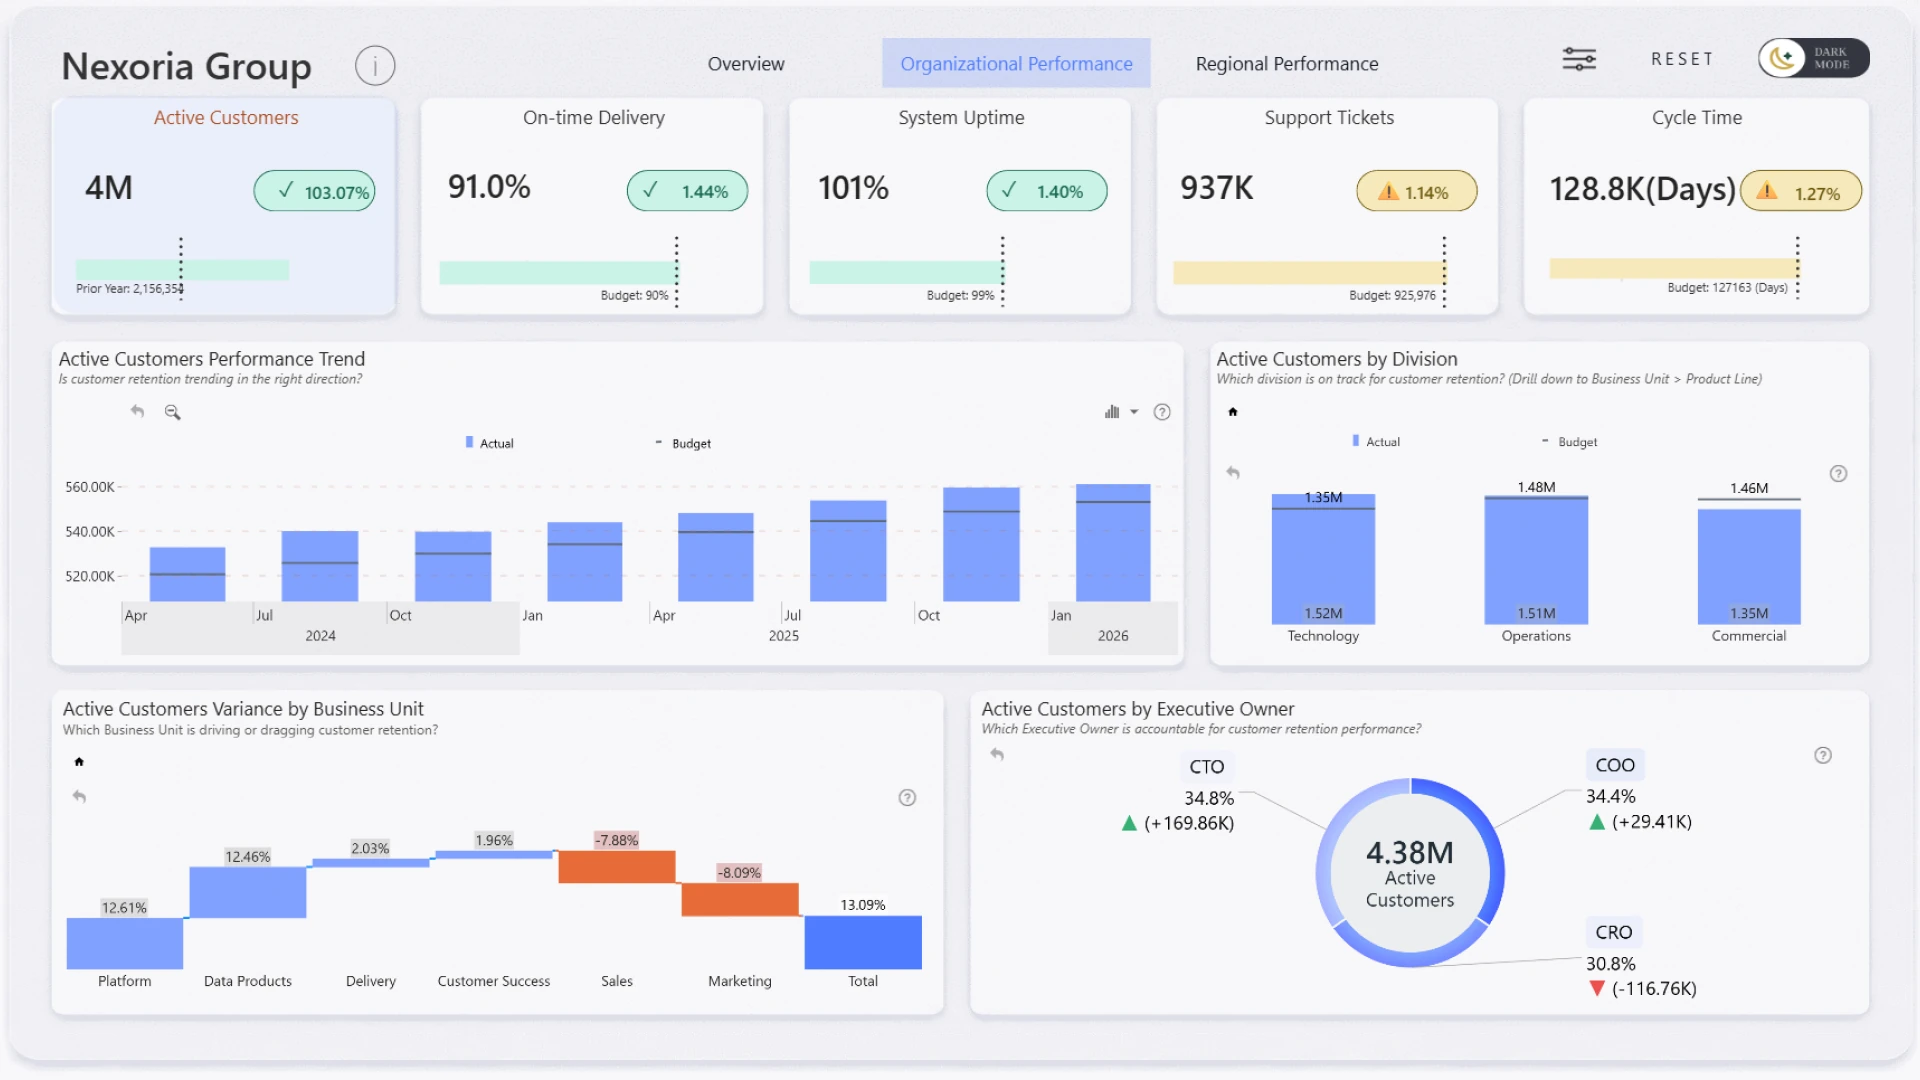Click help icon in Executive Owner chart
This screenshot has height=1080, width=1920.
pos(1823,756)
